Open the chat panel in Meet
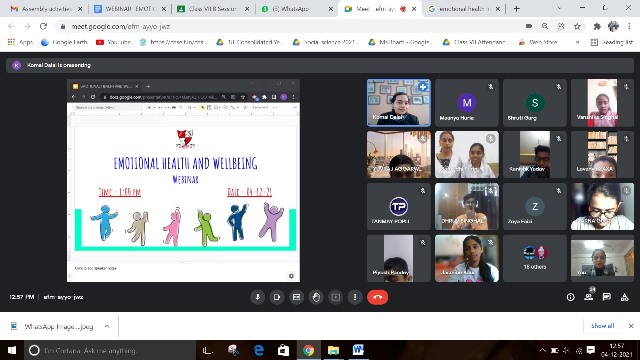Image resolution: width=640 pixels, height=360 pixels. [607, 297]
